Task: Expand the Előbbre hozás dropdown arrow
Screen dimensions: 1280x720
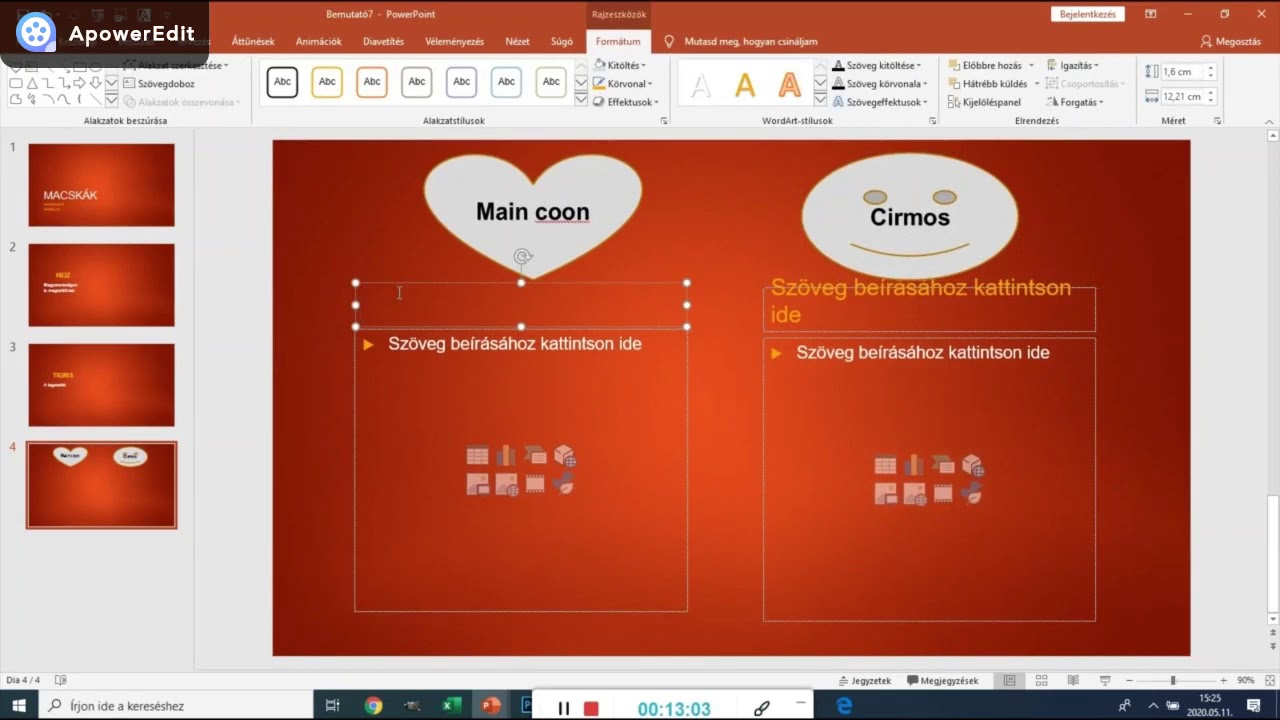Action: coord(1031,65)
